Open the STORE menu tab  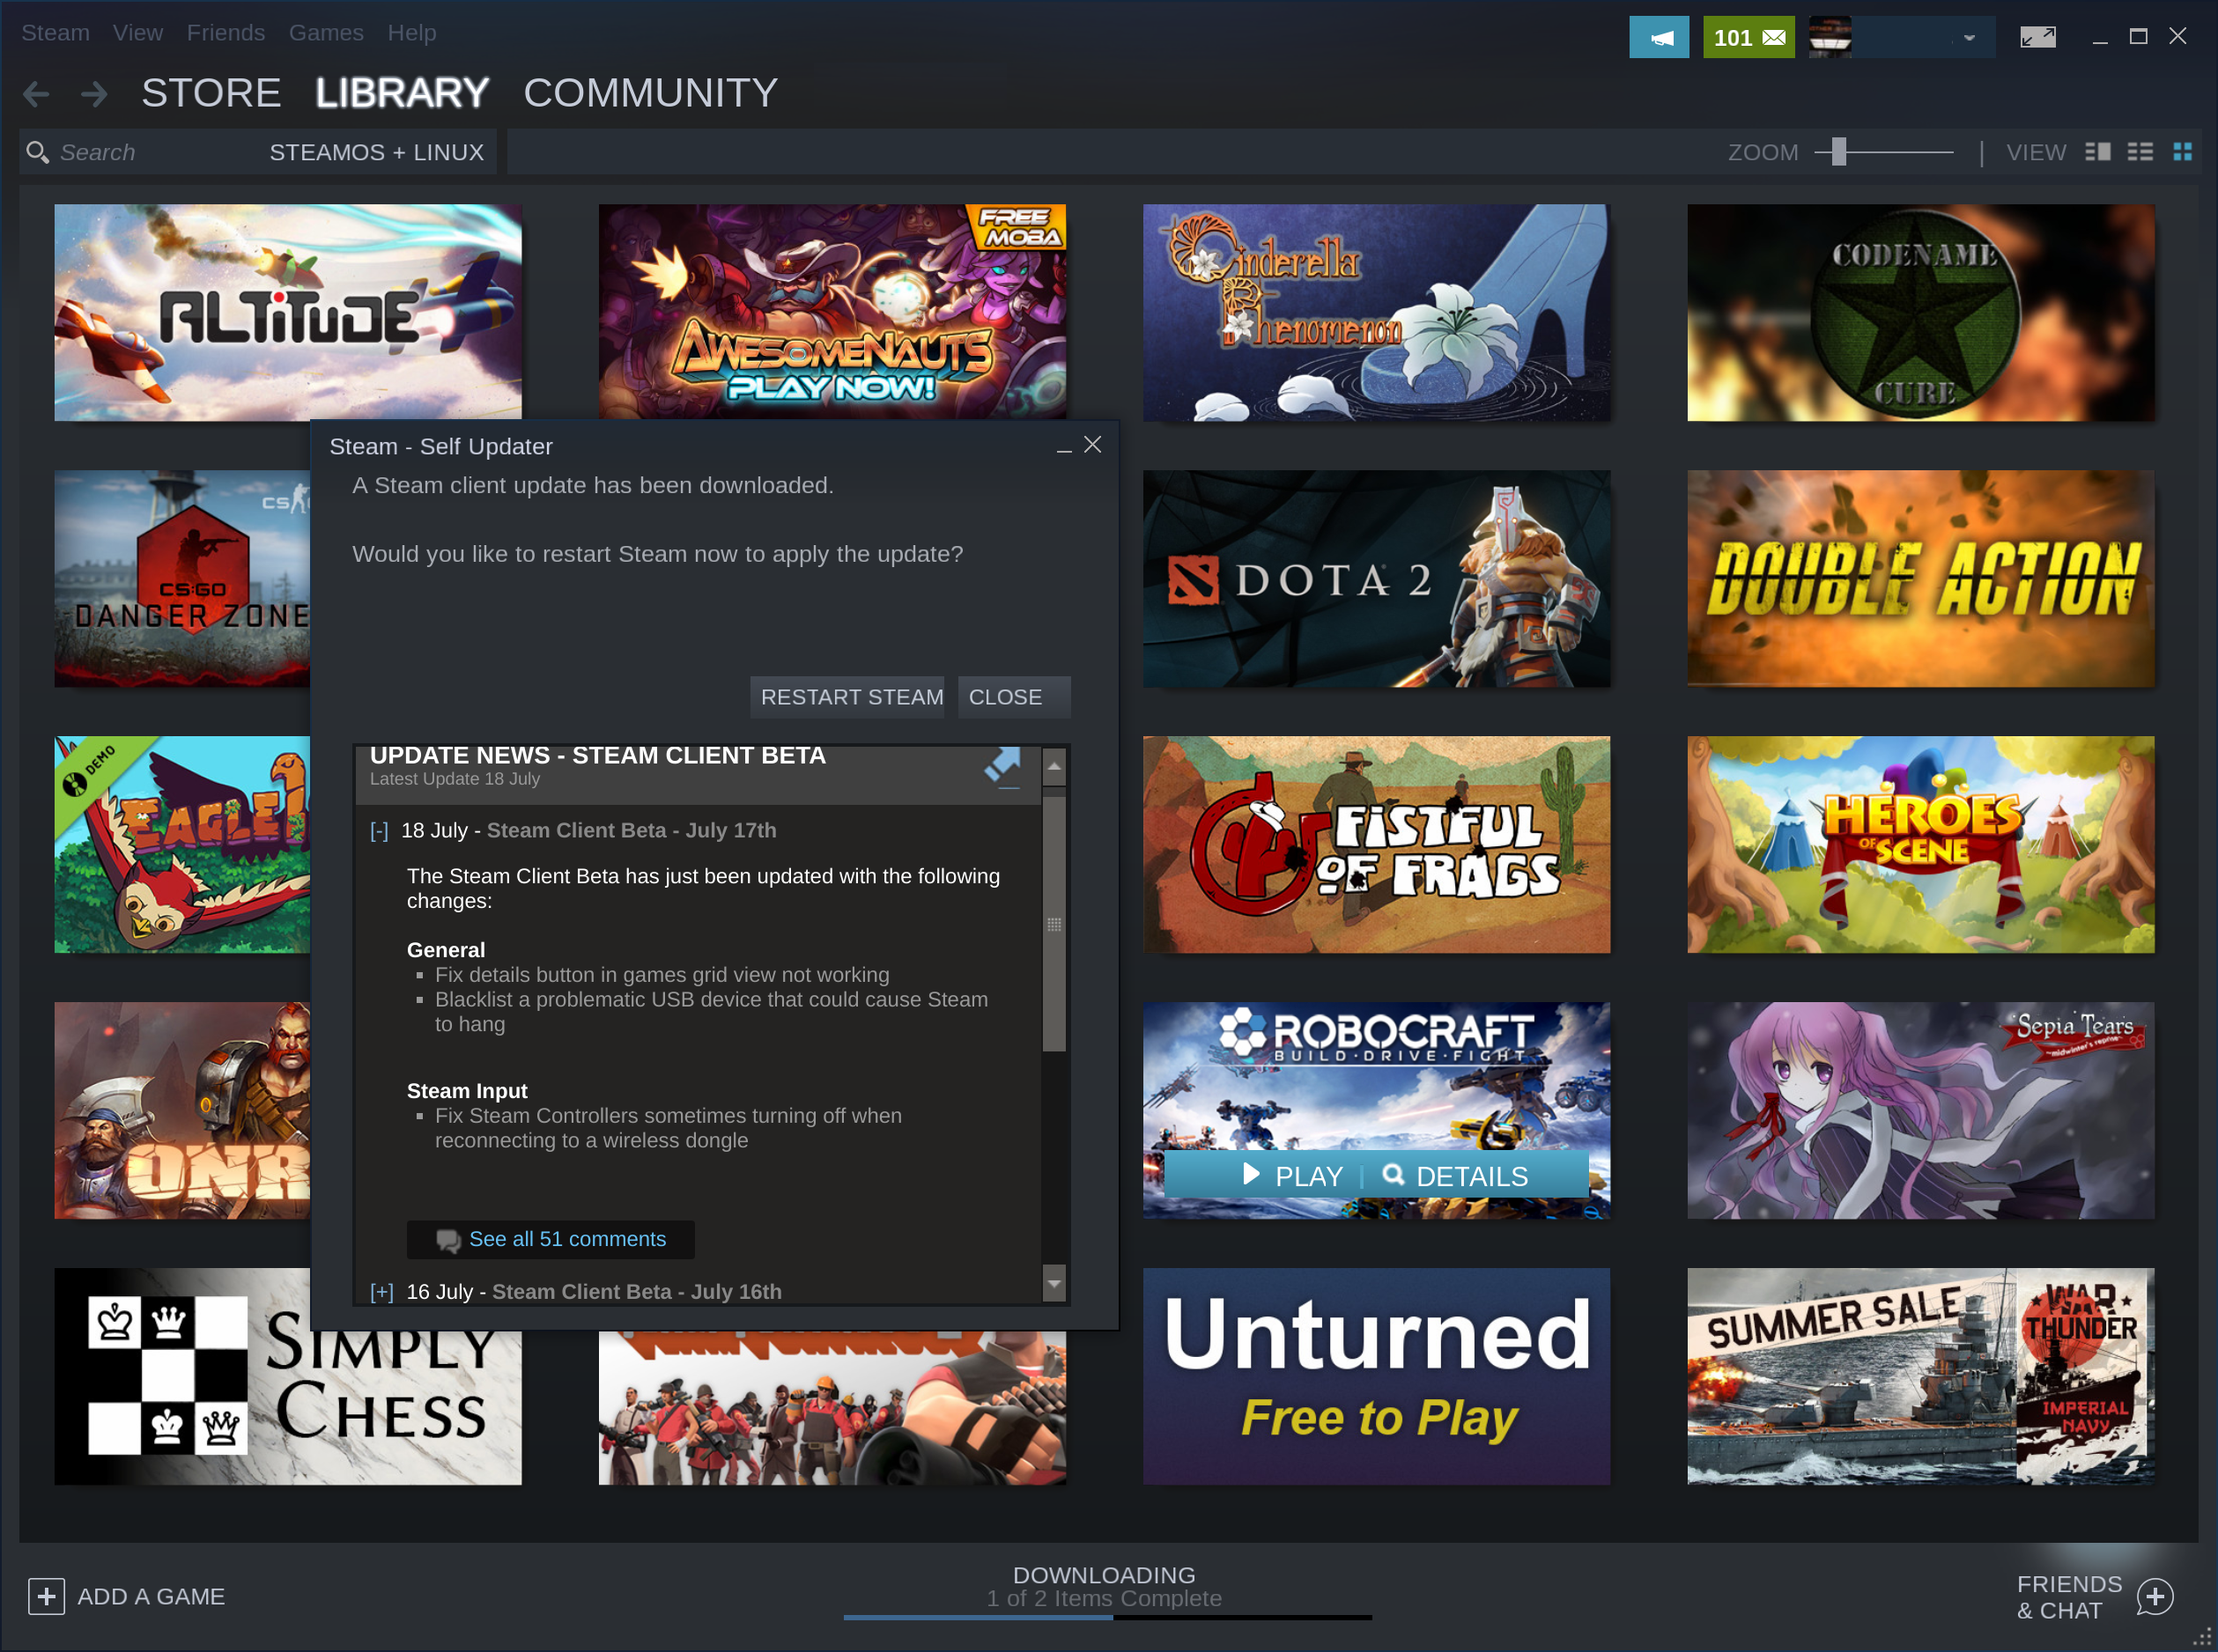(210, 93)
